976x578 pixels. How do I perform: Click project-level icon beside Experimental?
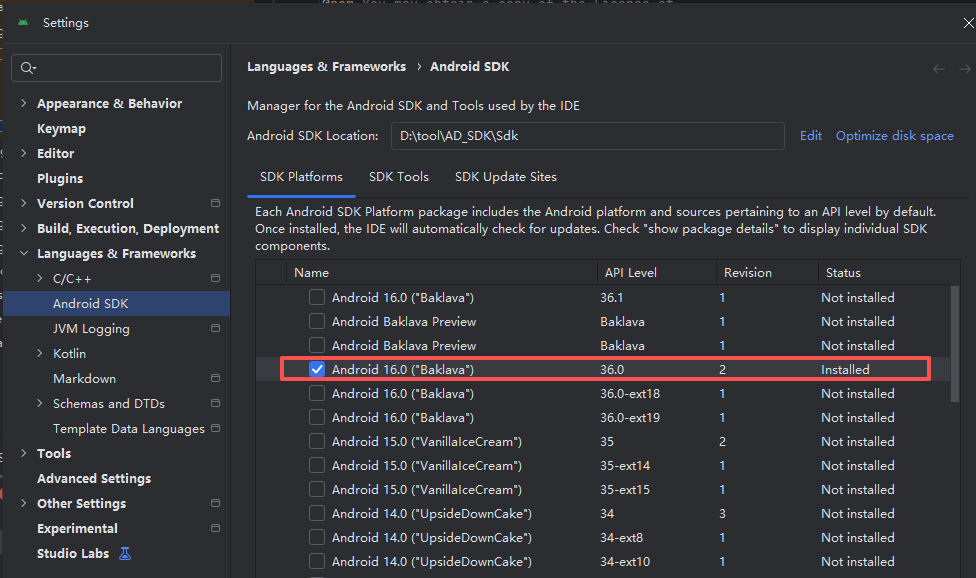215,528
